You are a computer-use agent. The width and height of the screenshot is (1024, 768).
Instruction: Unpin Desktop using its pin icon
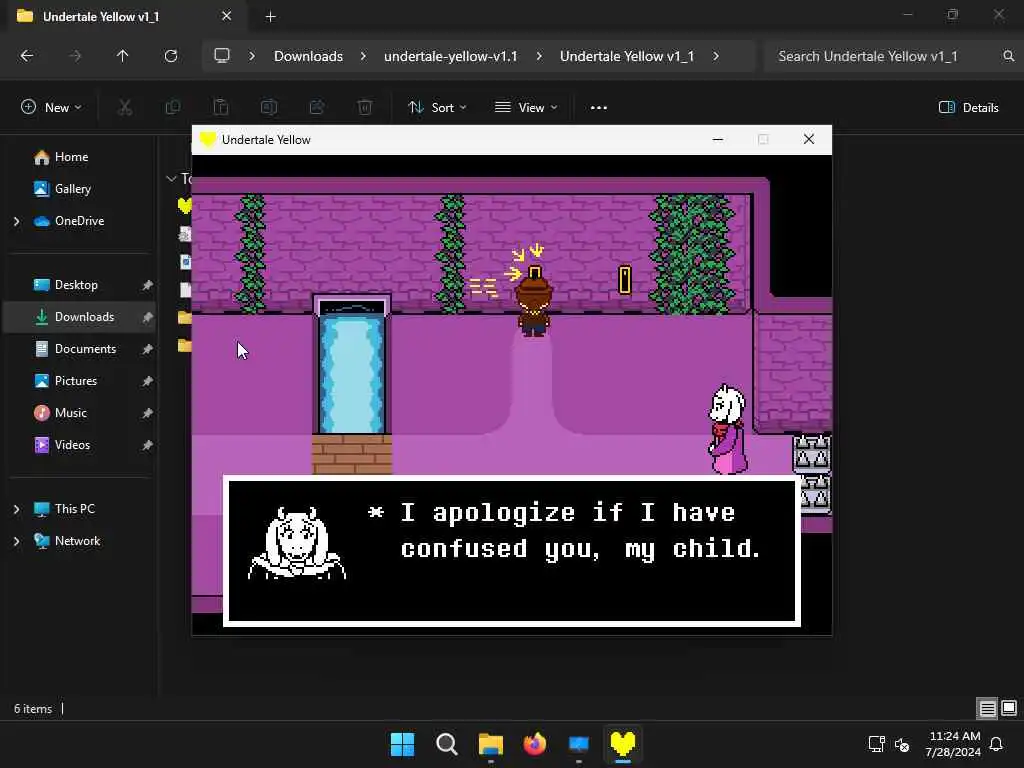pos(148,285)
